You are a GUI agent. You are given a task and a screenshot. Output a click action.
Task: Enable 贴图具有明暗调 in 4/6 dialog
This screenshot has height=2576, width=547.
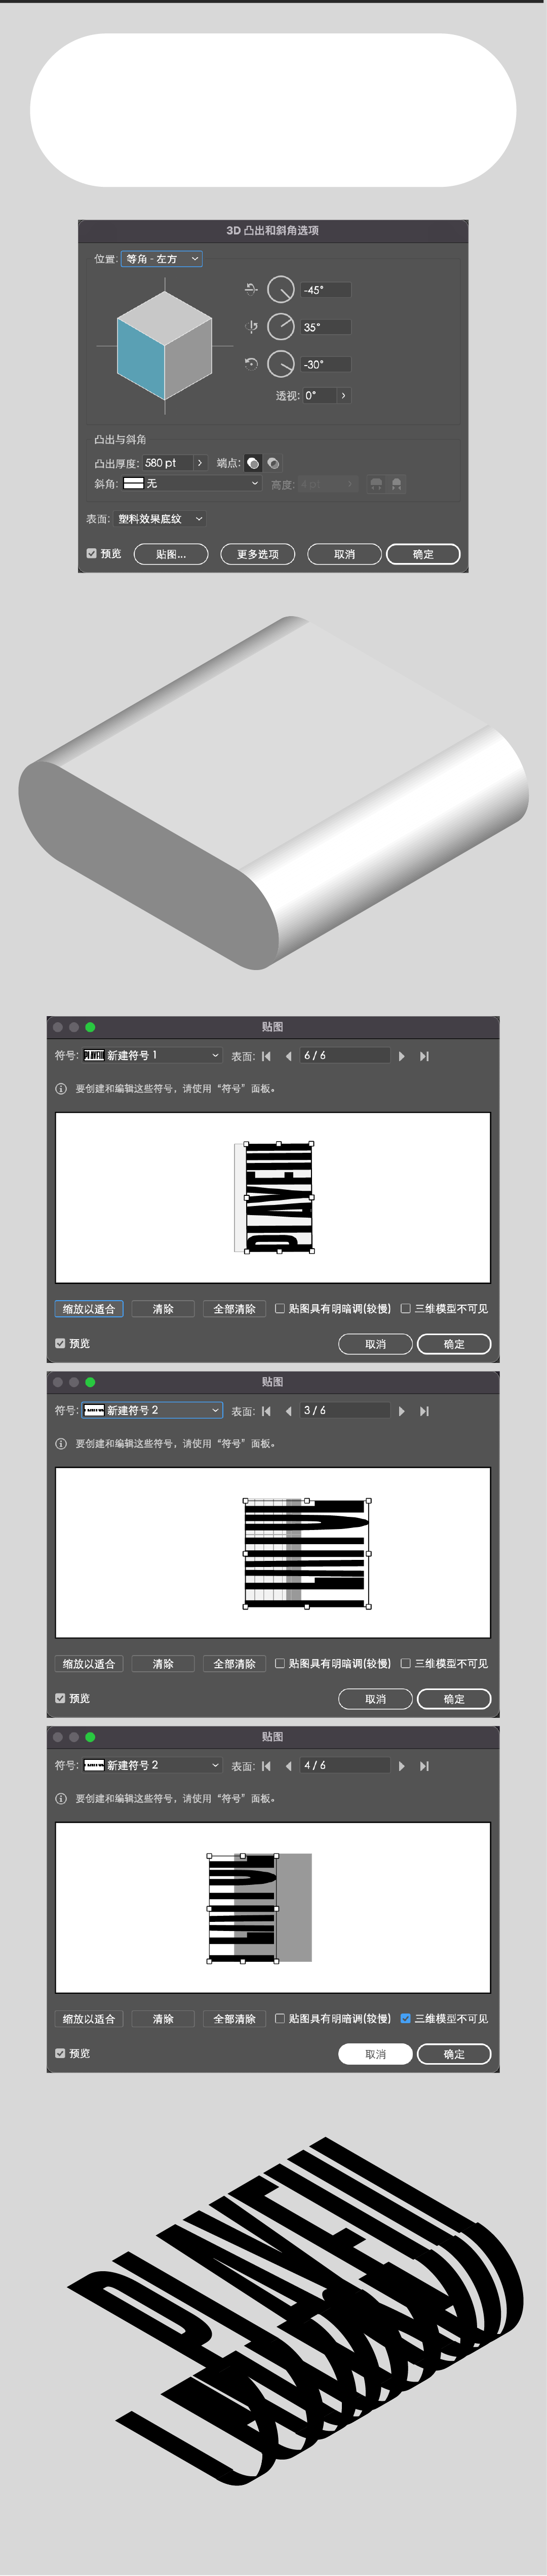[x=280, y=2018]
